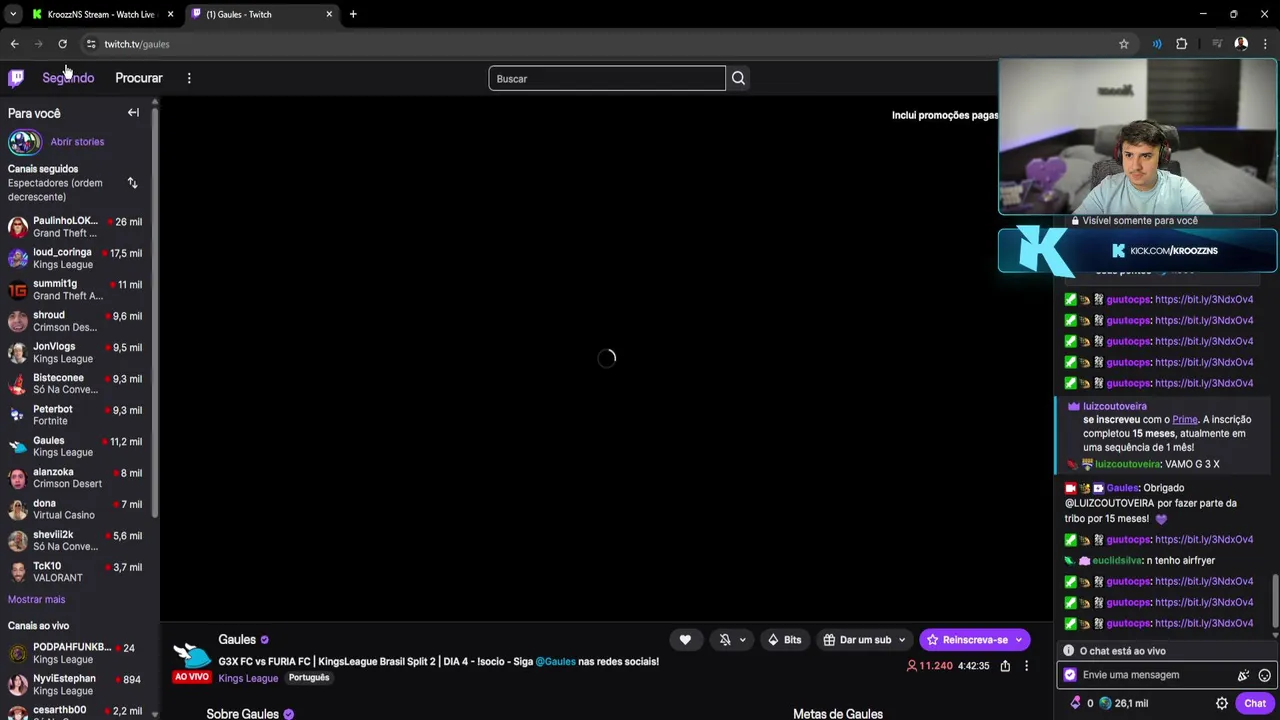1280x720 pixels.
Task: Click the sidebar scrollbar
Action: click(155, 310)
